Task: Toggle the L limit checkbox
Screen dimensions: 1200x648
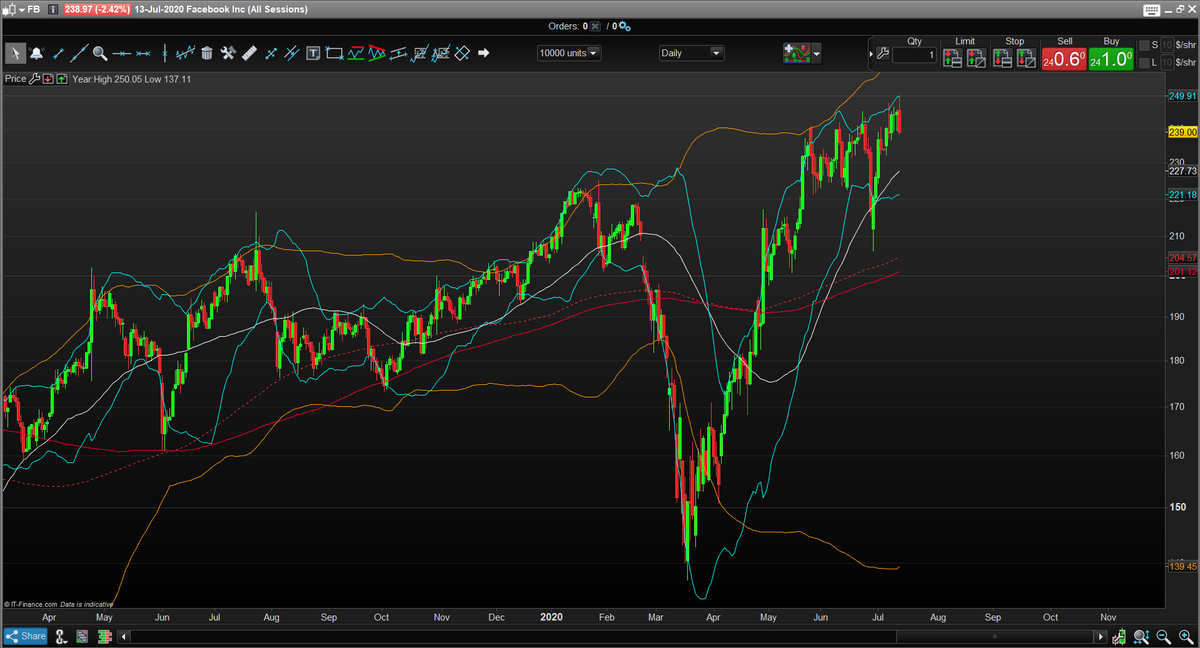Action: [1144, 63]
